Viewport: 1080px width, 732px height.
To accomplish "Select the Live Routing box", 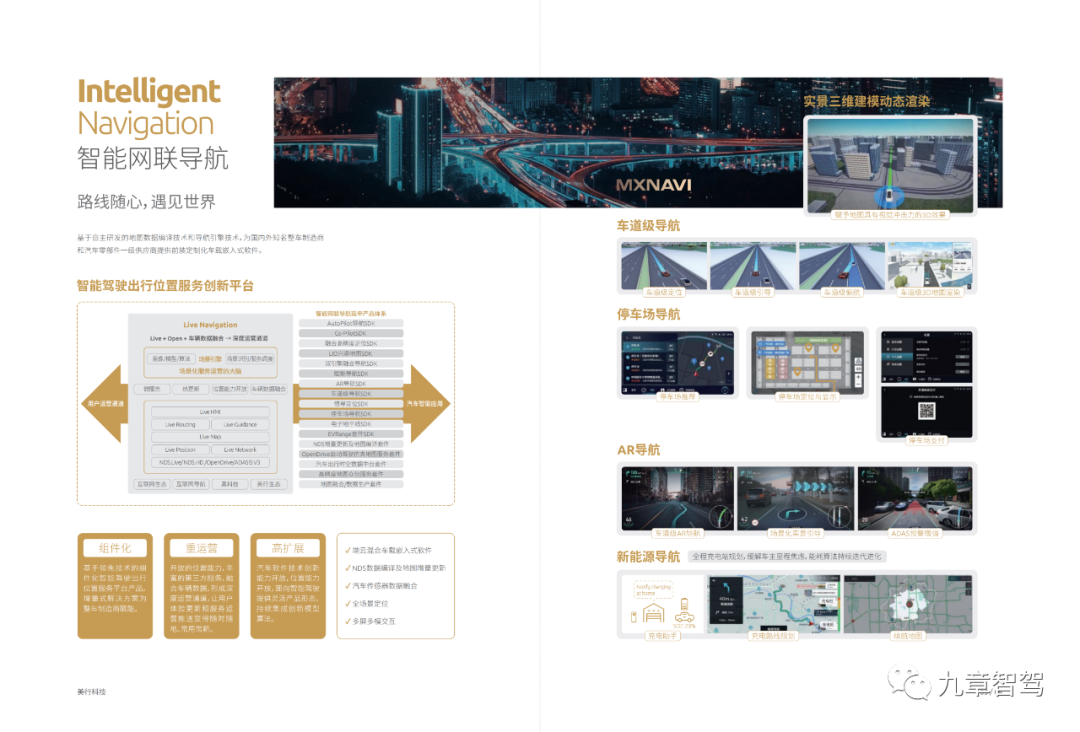I will click(x=180, y=424).
